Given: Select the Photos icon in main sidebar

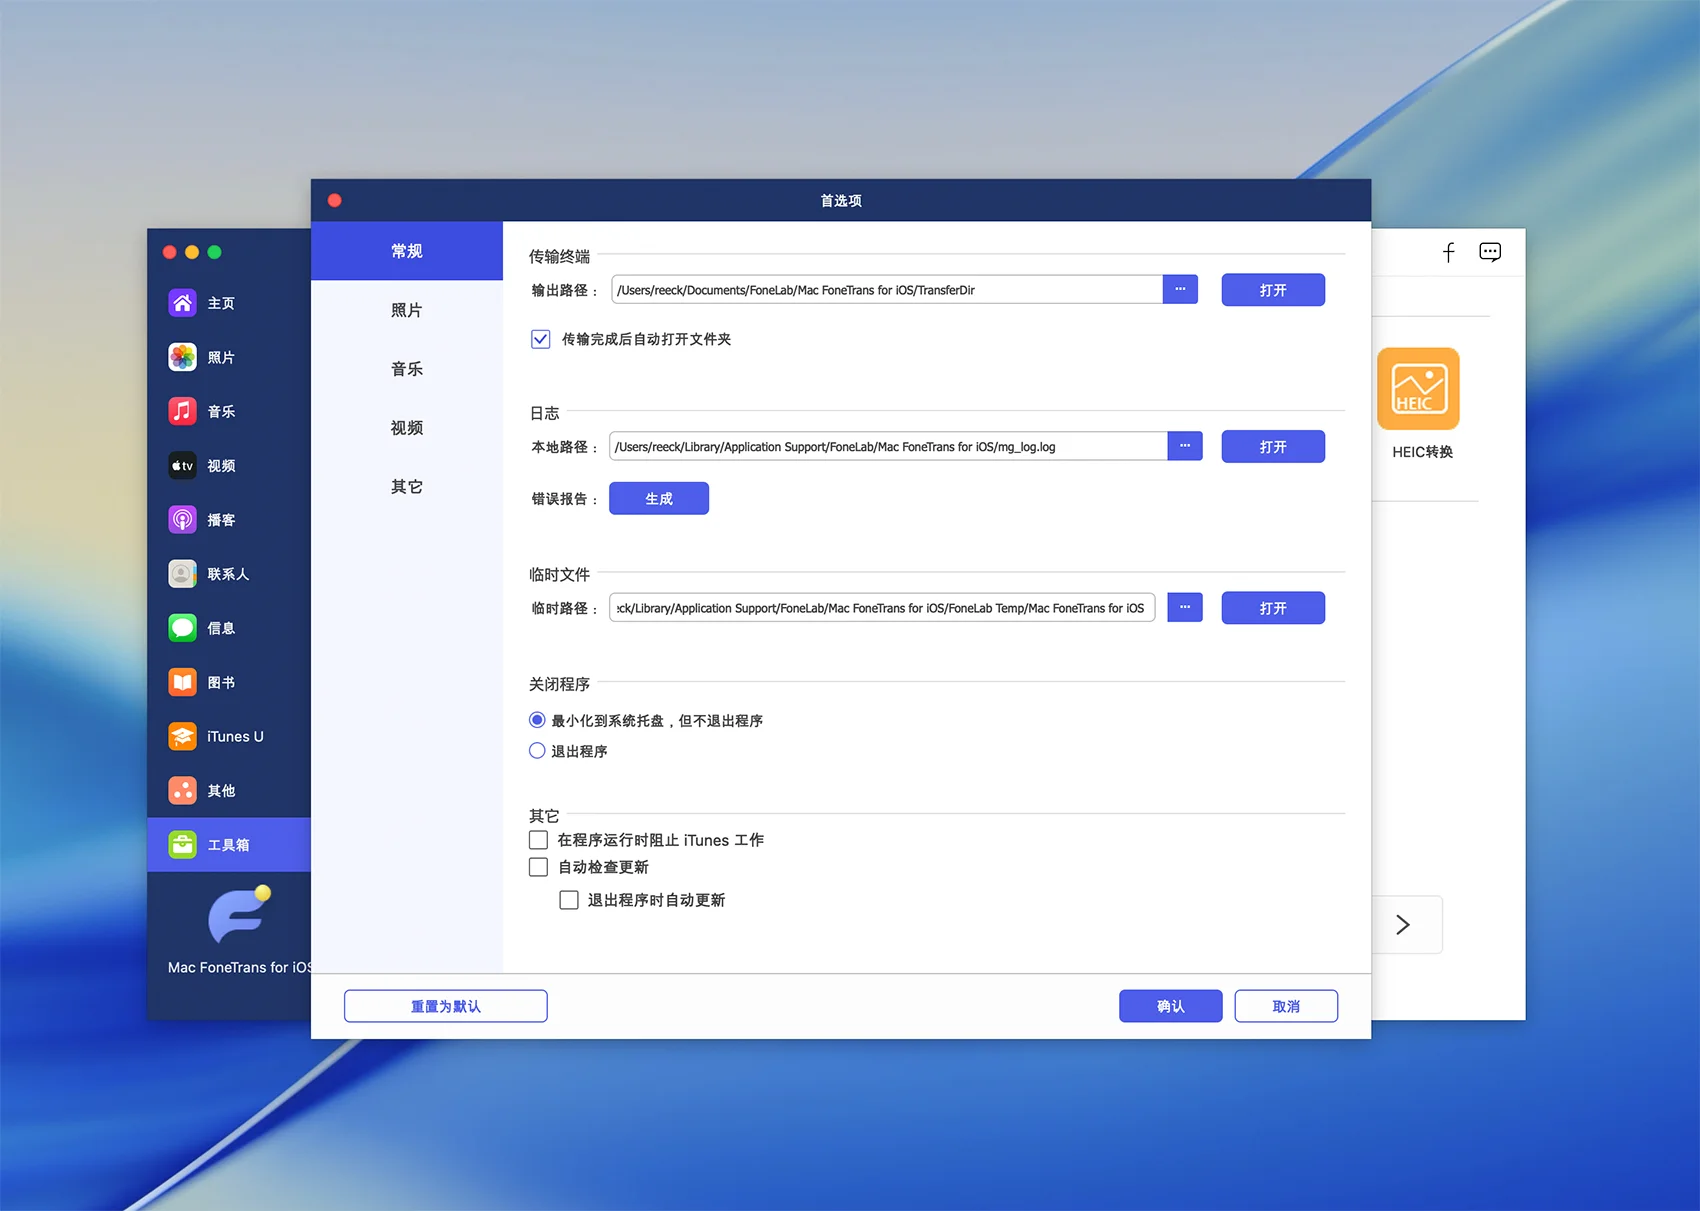Looking at the screenshot, I should click(182, 357).
